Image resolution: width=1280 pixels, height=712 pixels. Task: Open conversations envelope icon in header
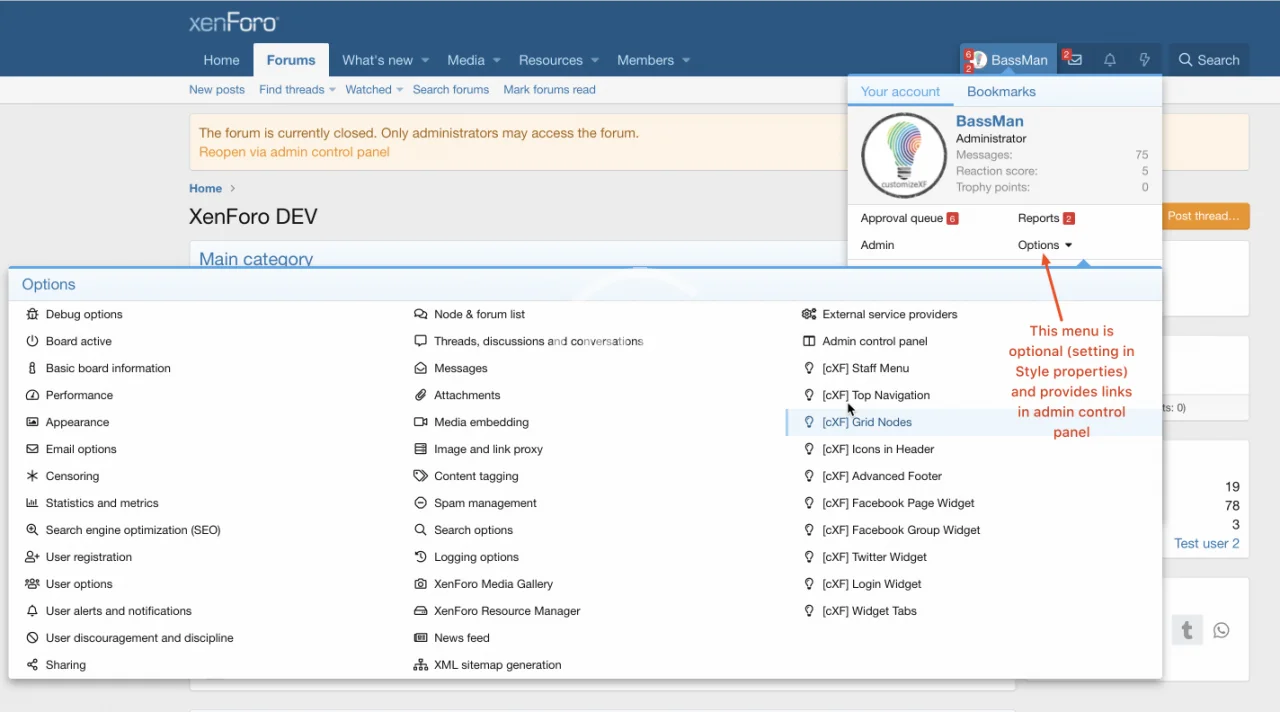pos(1075,60)
